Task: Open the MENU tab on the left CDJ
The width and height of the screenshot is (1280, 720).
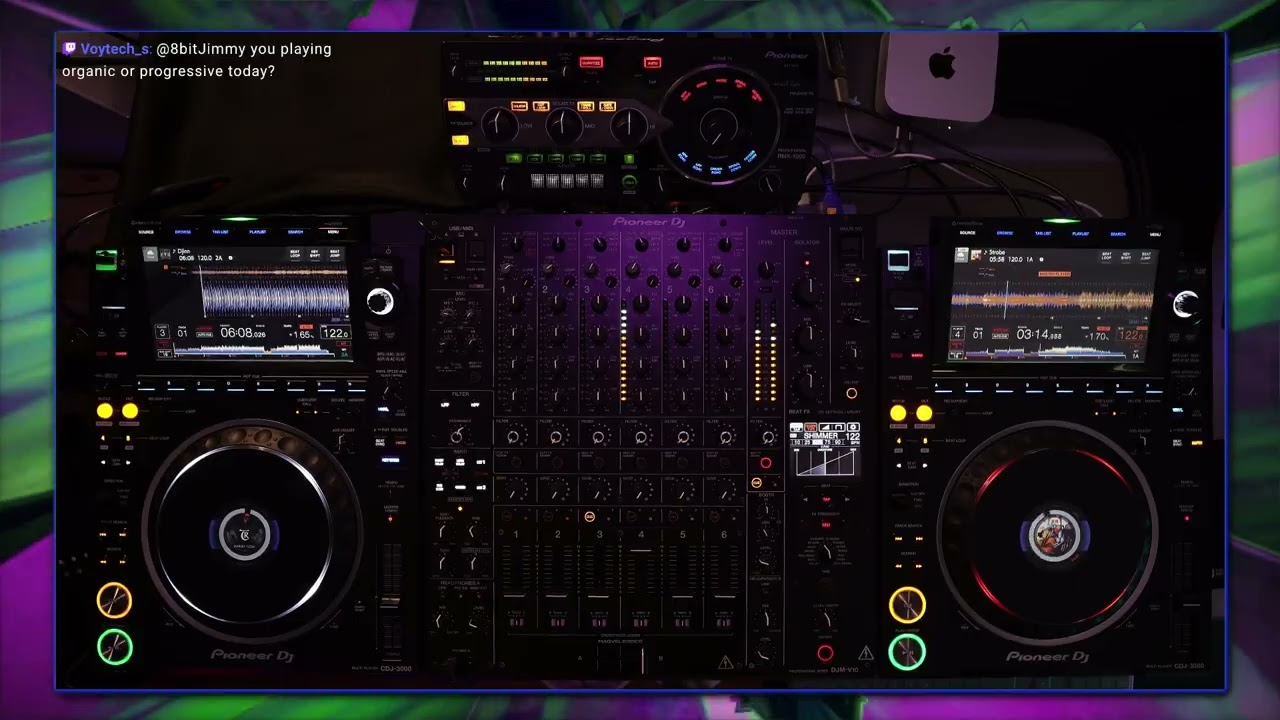Action: tap(333, 232)
